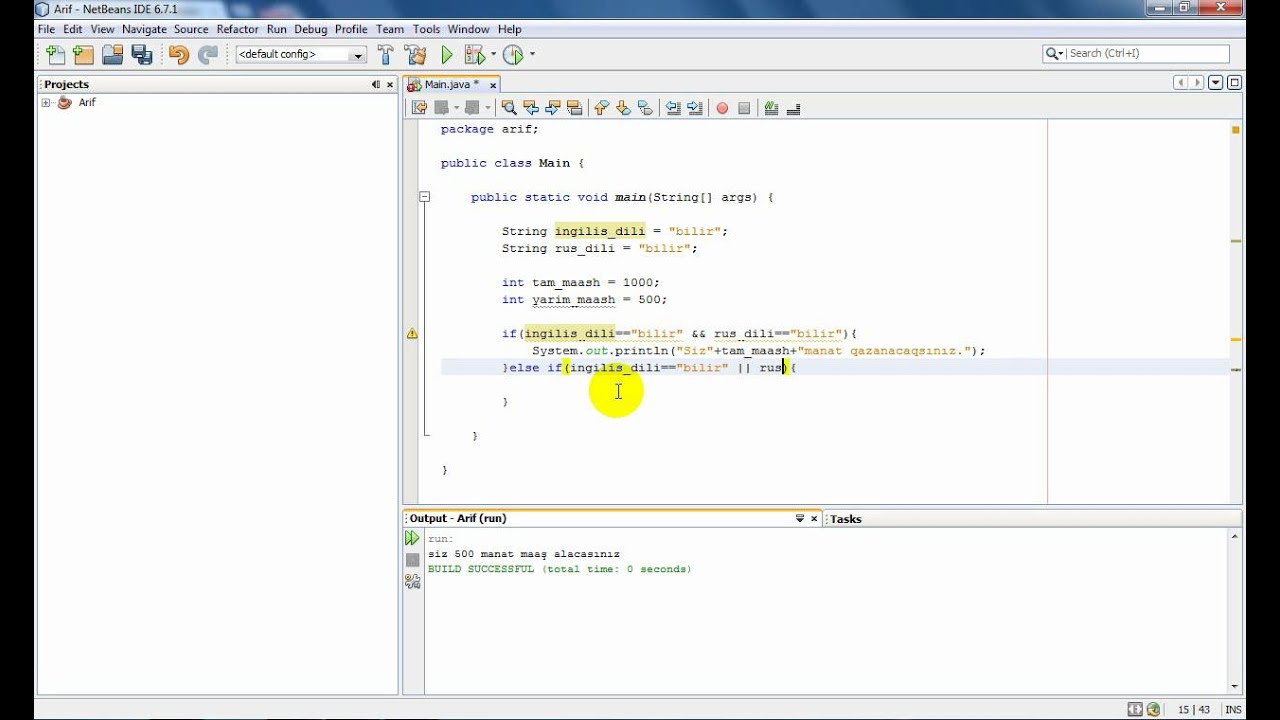Viewport: 1280px width, 720px height.
Task: Run the main project with green arrow
Action: (447, 55)
